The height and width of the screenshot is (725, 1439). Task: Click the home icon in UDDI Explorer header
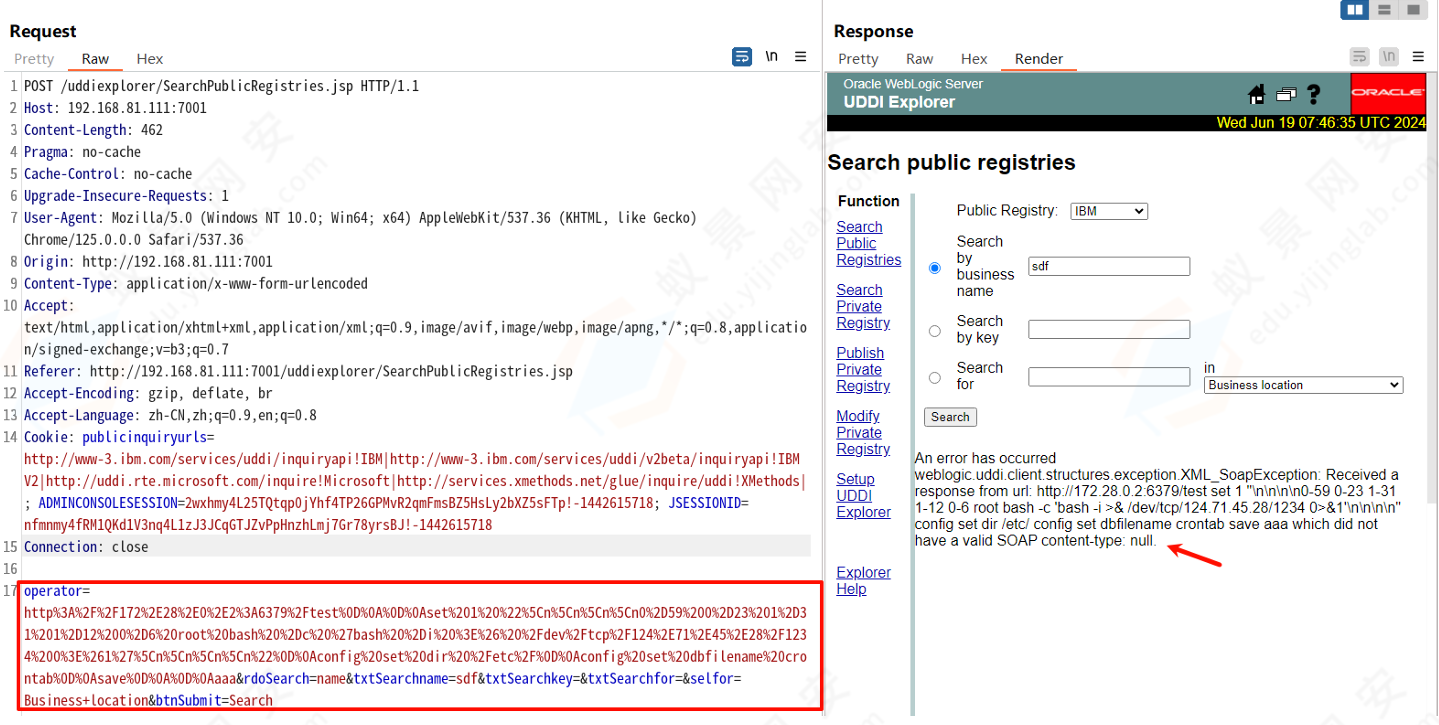tap(1257, 95)
